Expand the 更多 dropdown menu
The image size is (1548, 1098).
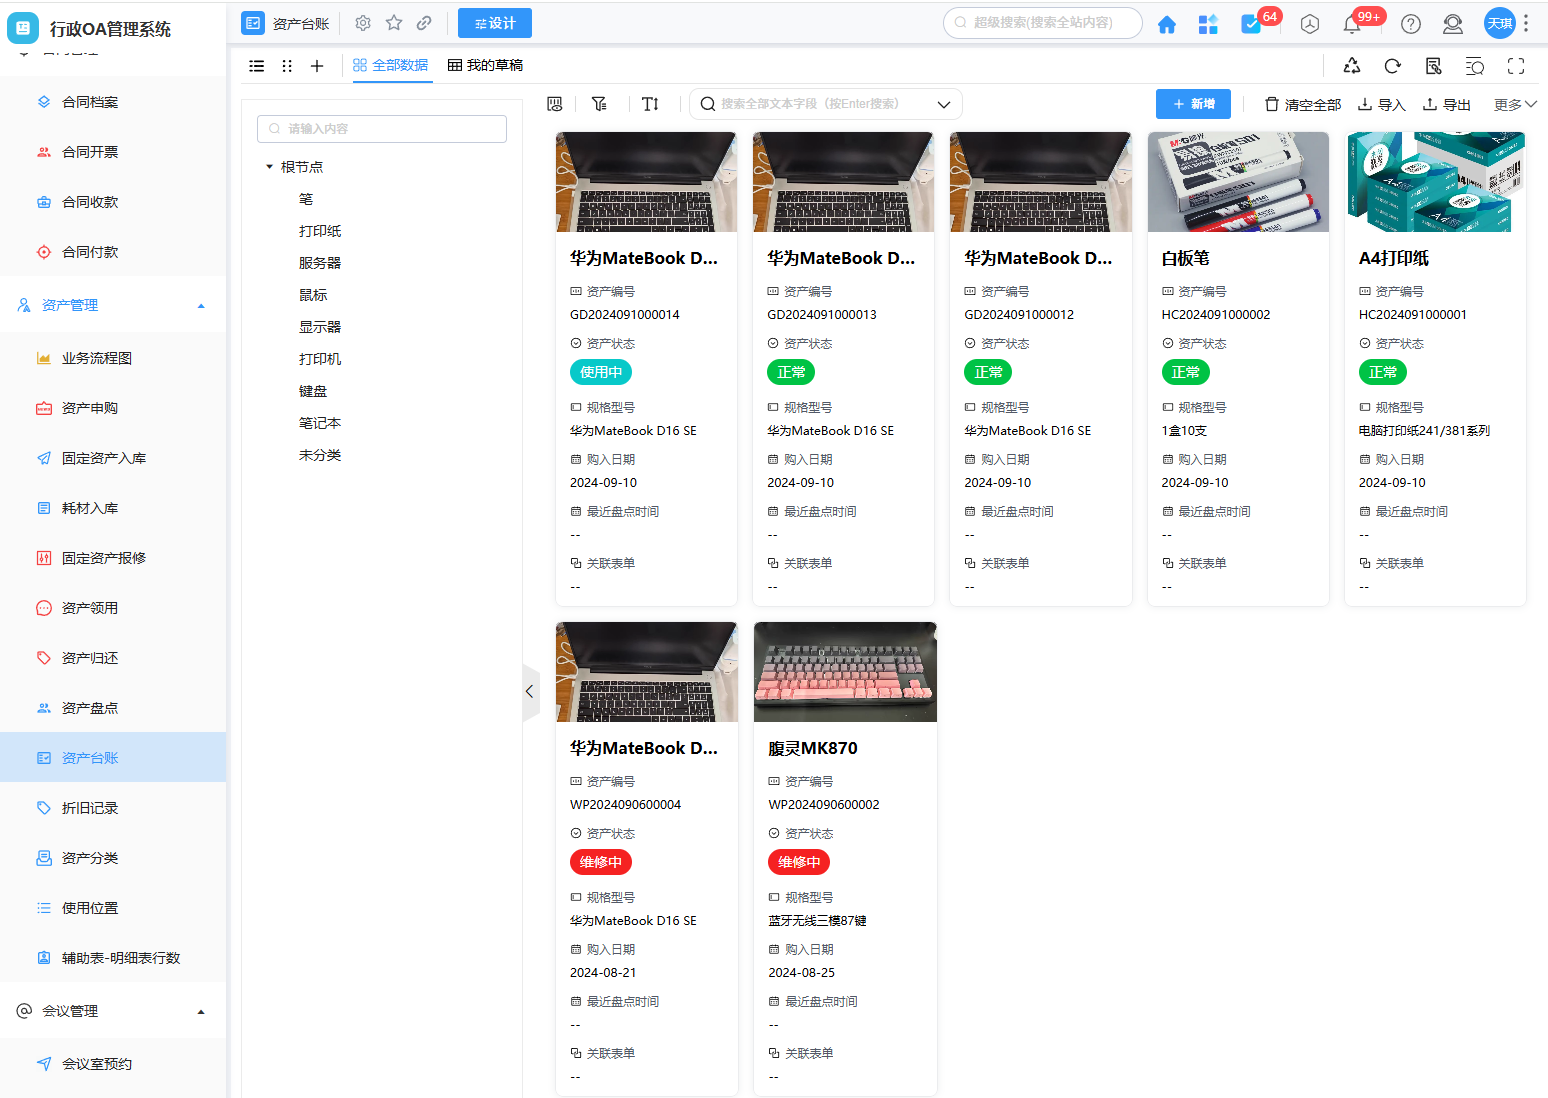pos(1514,104)
